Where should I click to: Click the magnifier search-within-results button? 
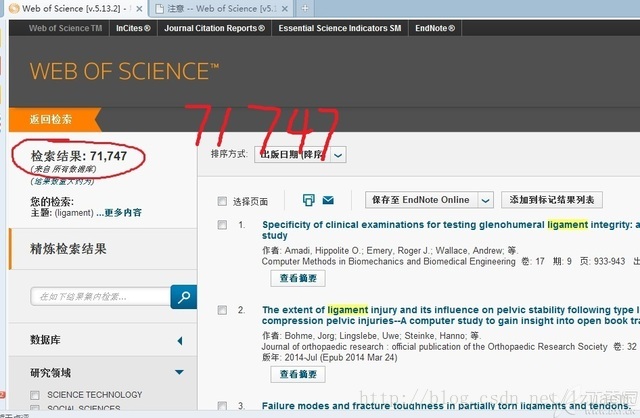point(184,297)
